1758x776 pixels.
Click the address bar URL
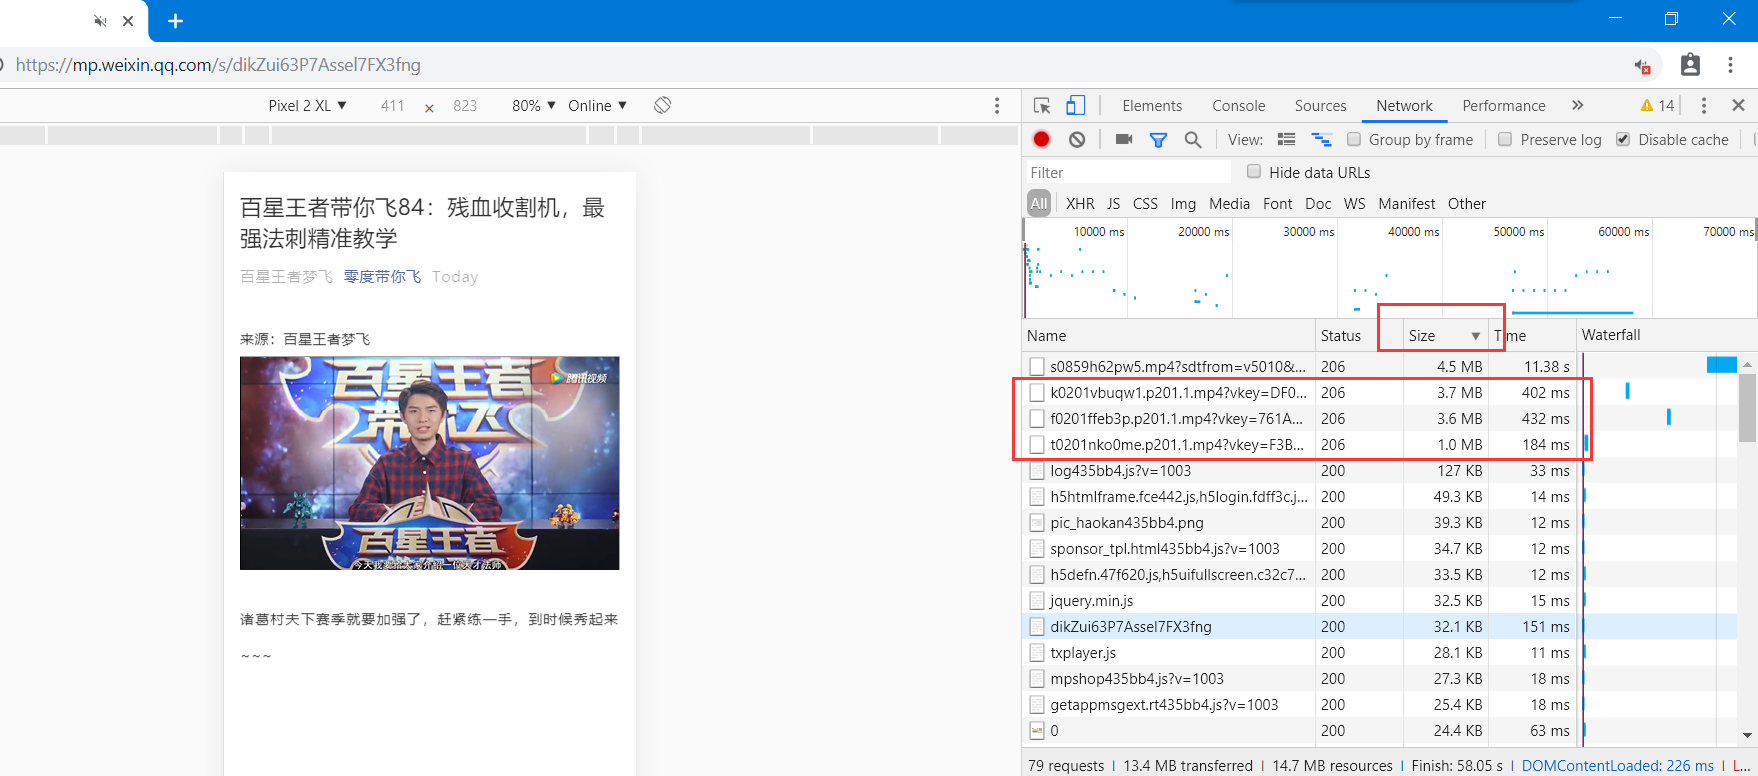click(218, 65)
